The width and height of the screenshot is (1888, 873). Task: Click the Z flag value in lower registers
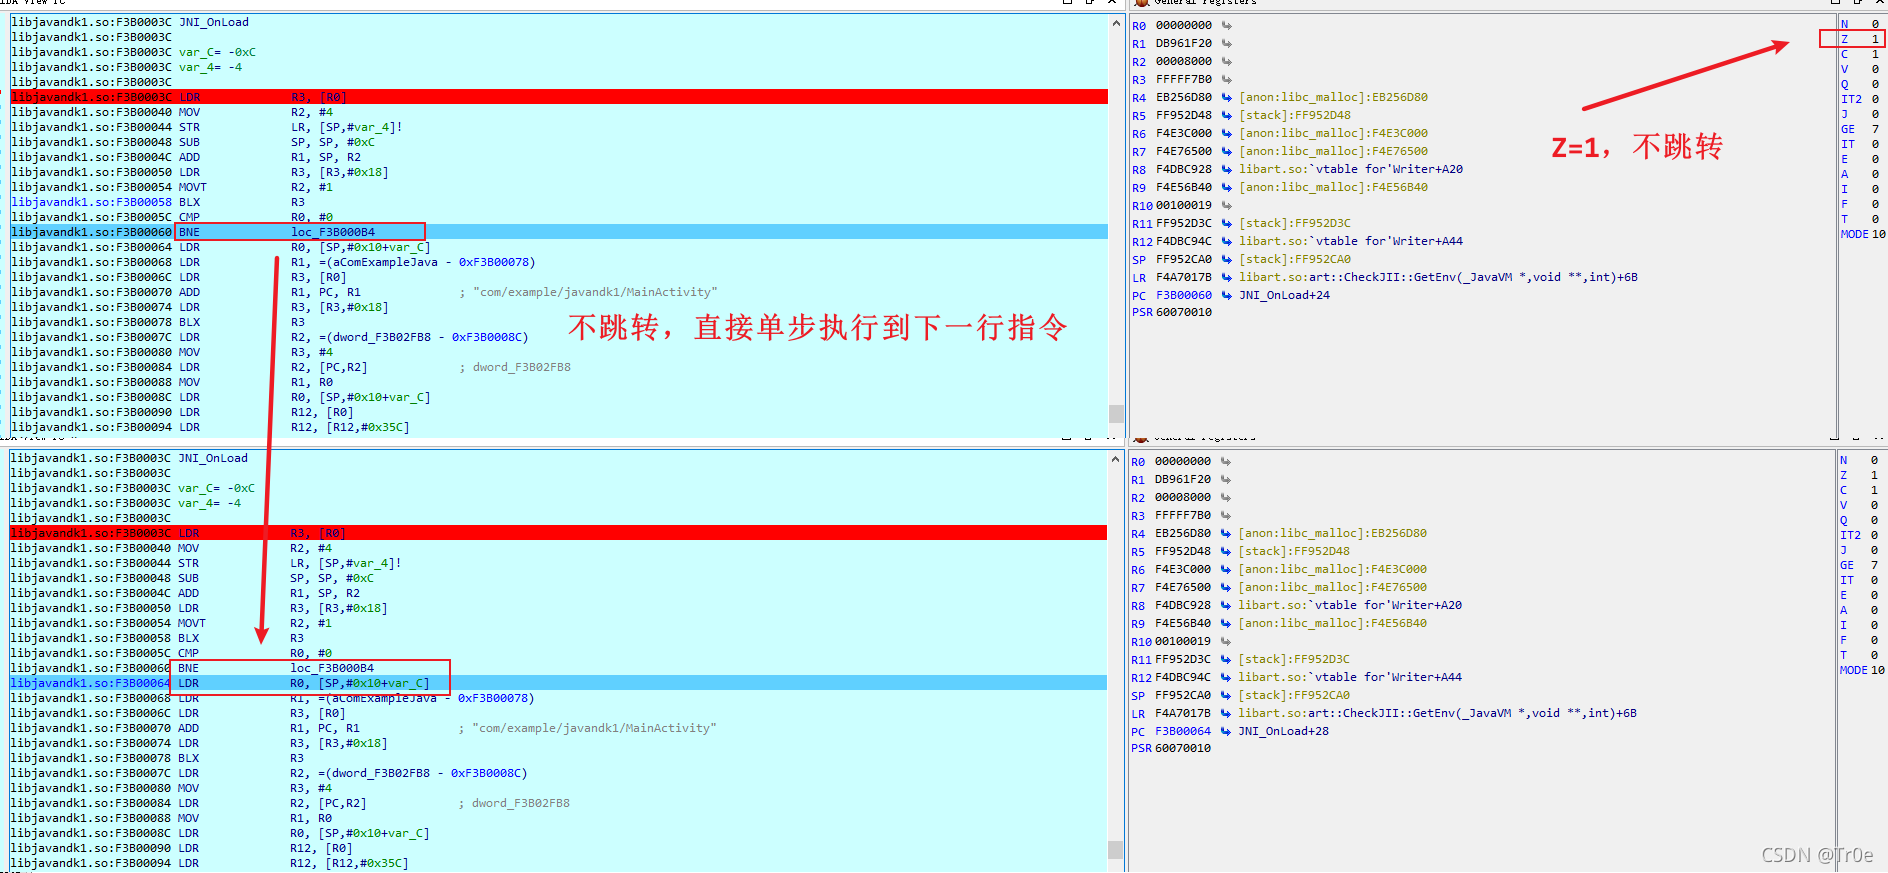click(1874, 475)
